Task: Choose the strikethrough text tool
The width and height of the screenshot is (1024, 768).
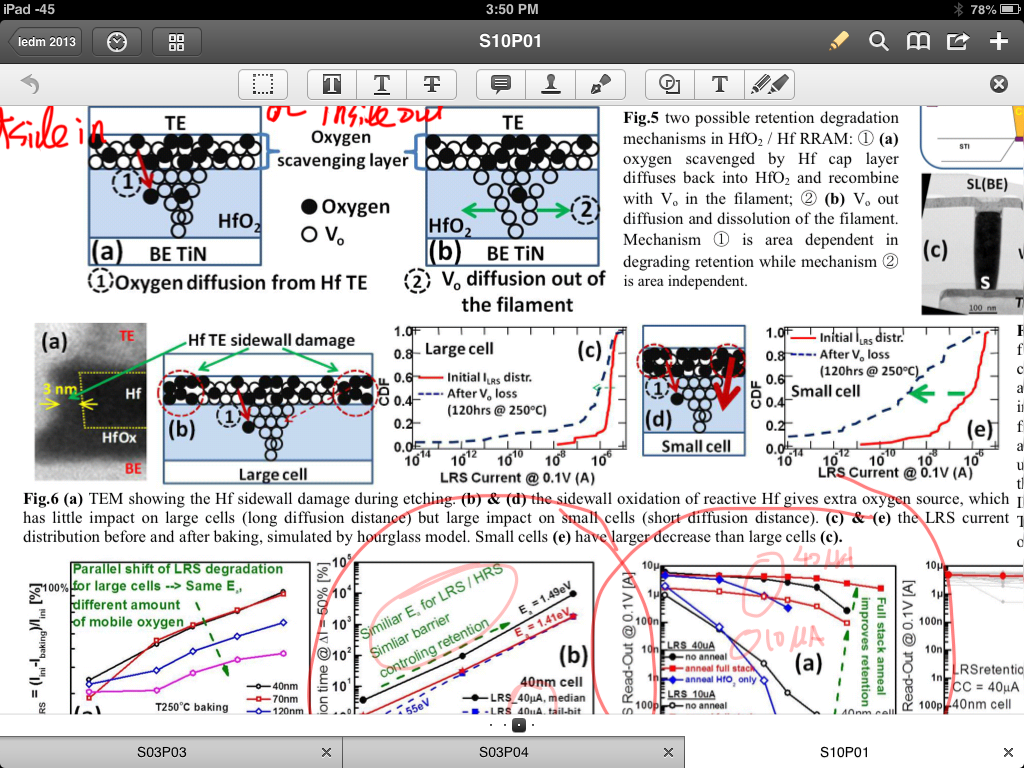Action: pos(431,85)
